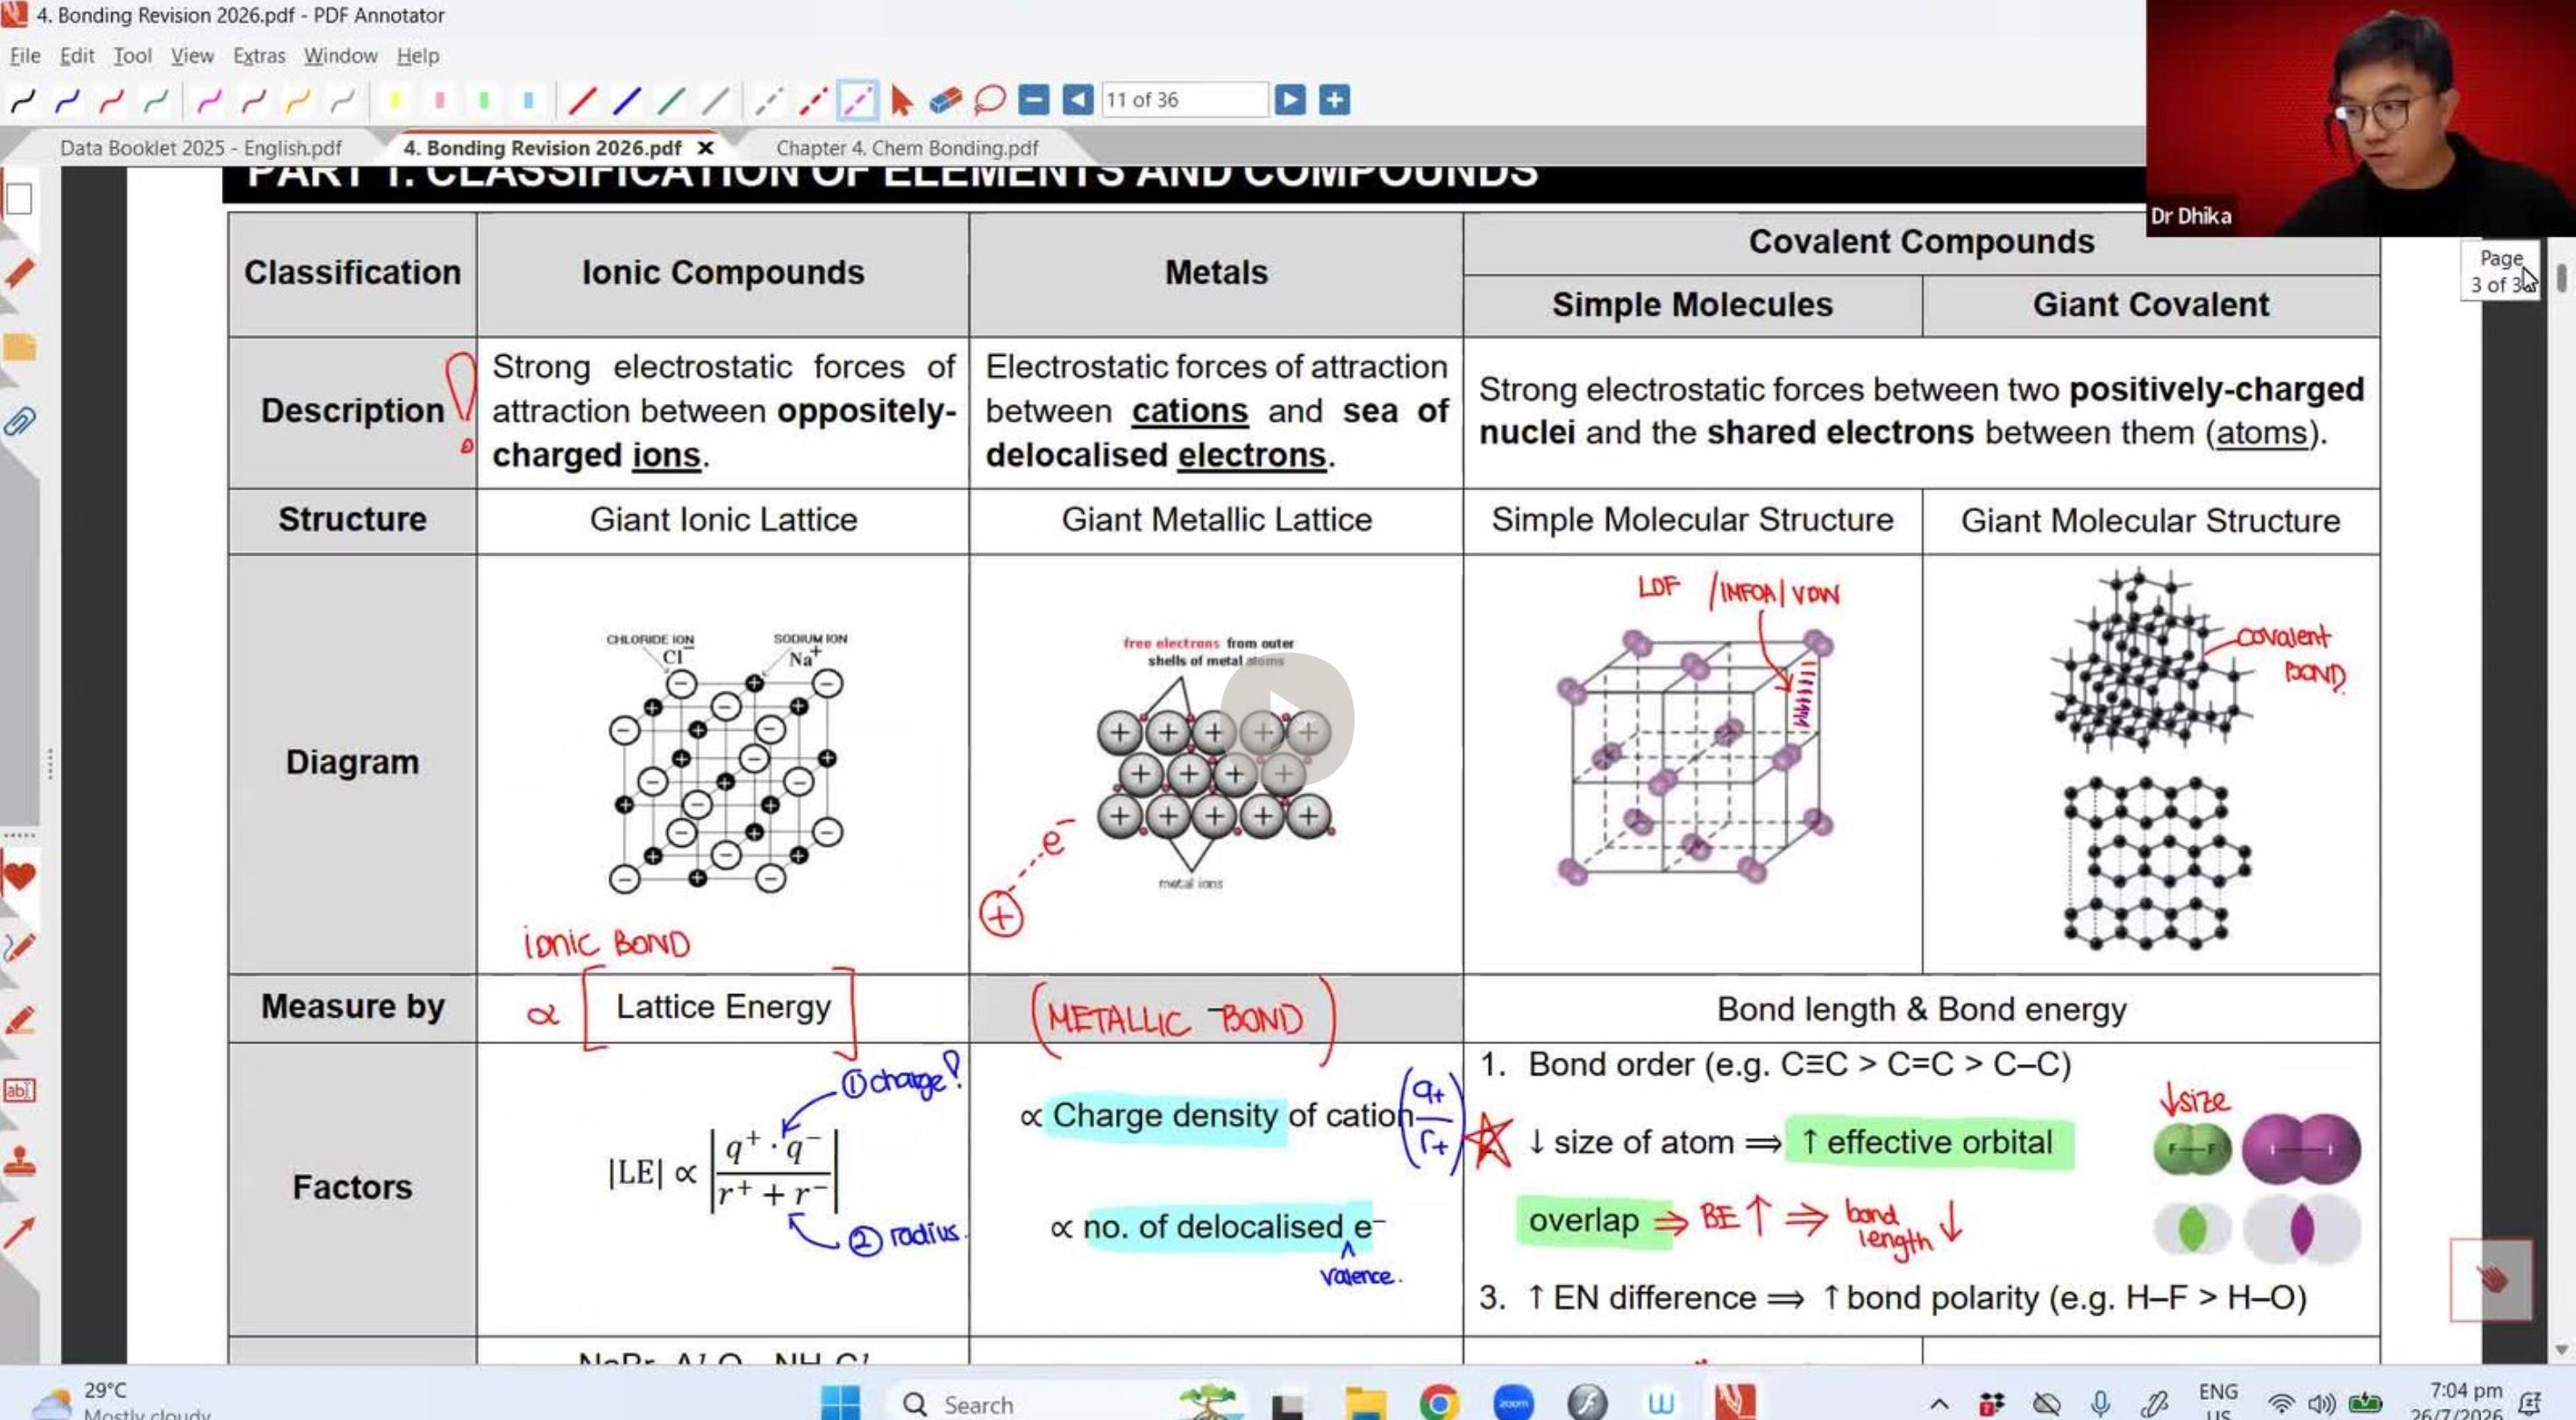Open the volume control in system tray
The width and height of the screenshot is (2576, 1420).
(x=2321, y=1404)
